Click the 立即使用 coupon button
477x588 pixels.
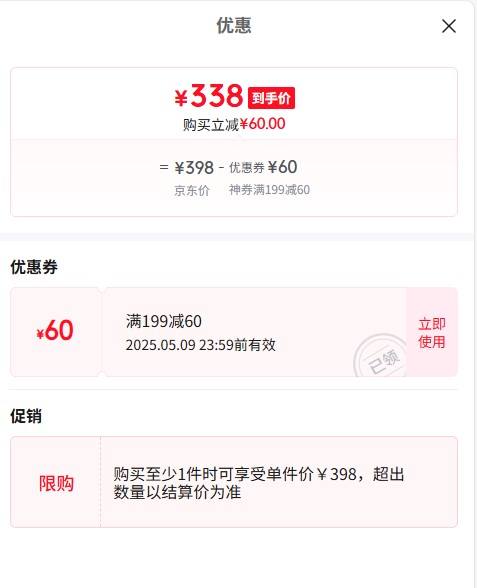(432, 332)
